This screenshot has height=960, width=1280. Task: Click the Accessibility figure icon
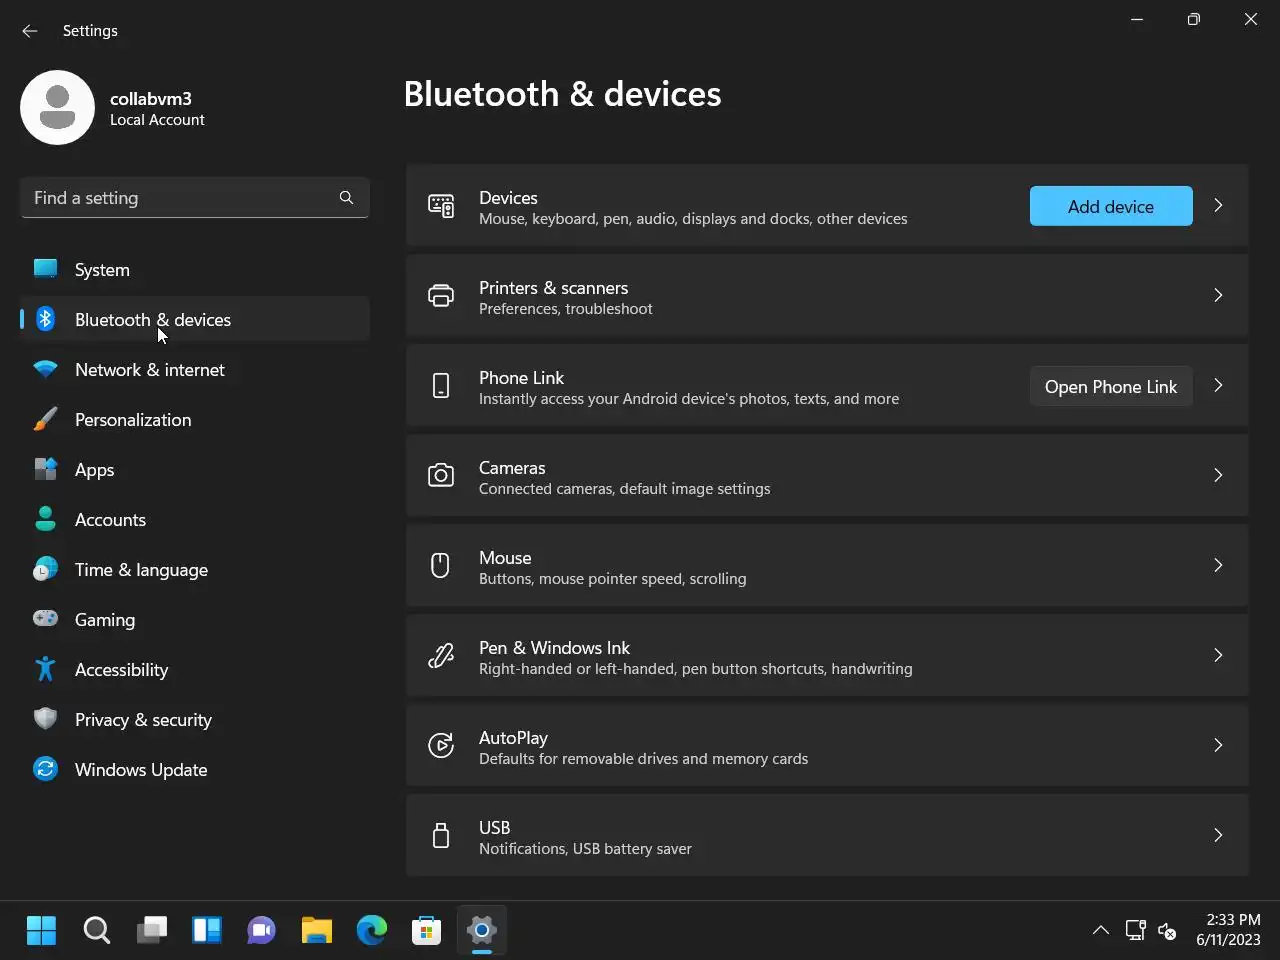click(x=45, y=668)
